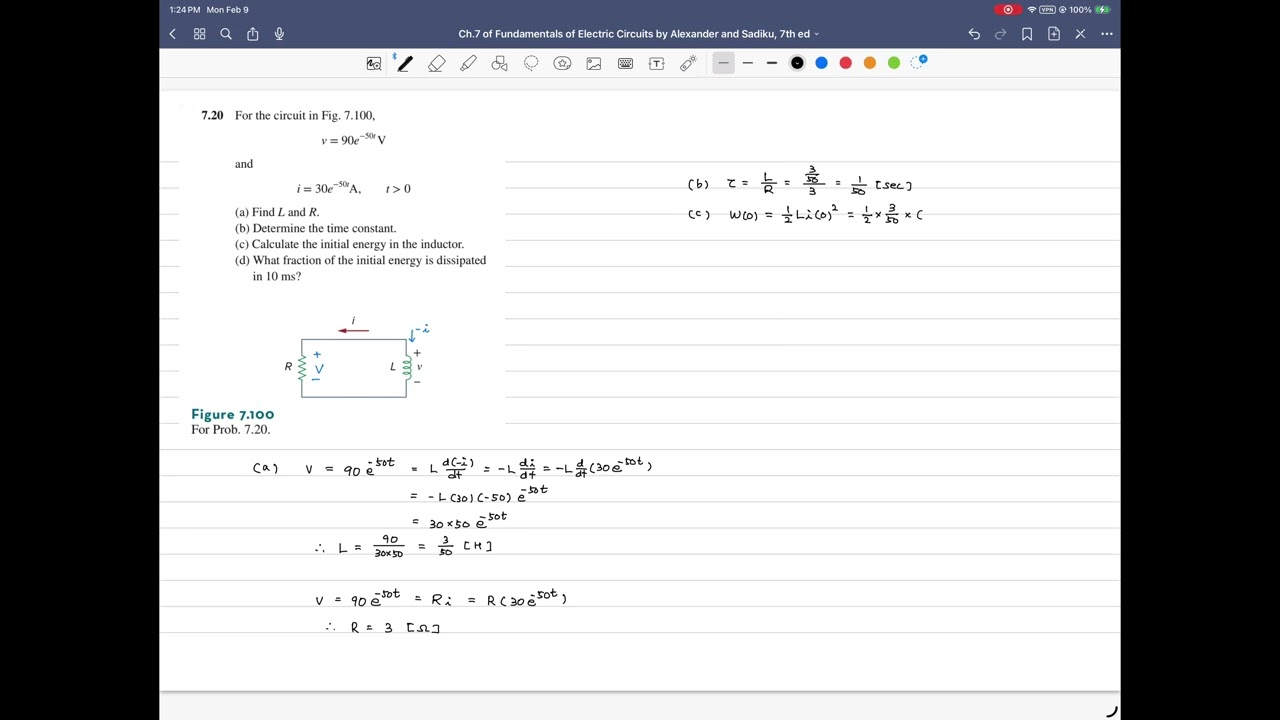The width and height of the screenshot is (1280, 720).
Task: Select the Lasso selection tool
Action: [531, 63]
